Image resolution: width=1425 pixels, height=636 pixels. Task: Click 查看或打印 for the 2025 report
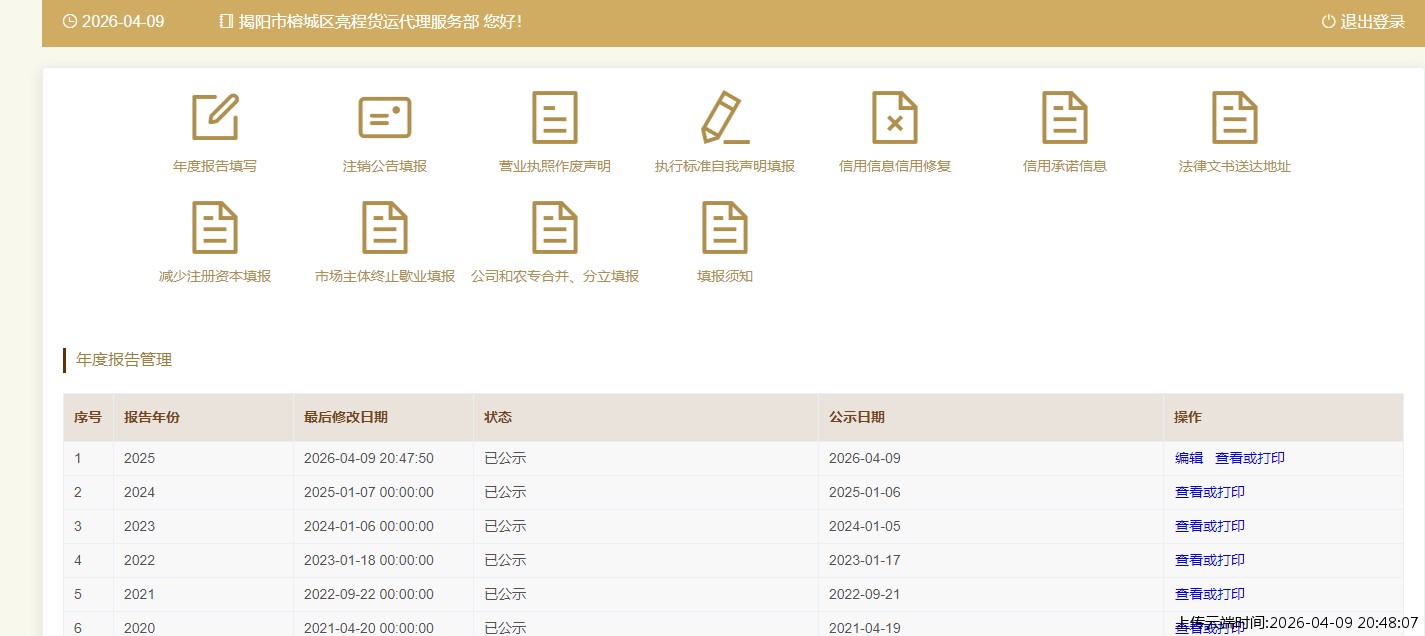(1249, 458)
